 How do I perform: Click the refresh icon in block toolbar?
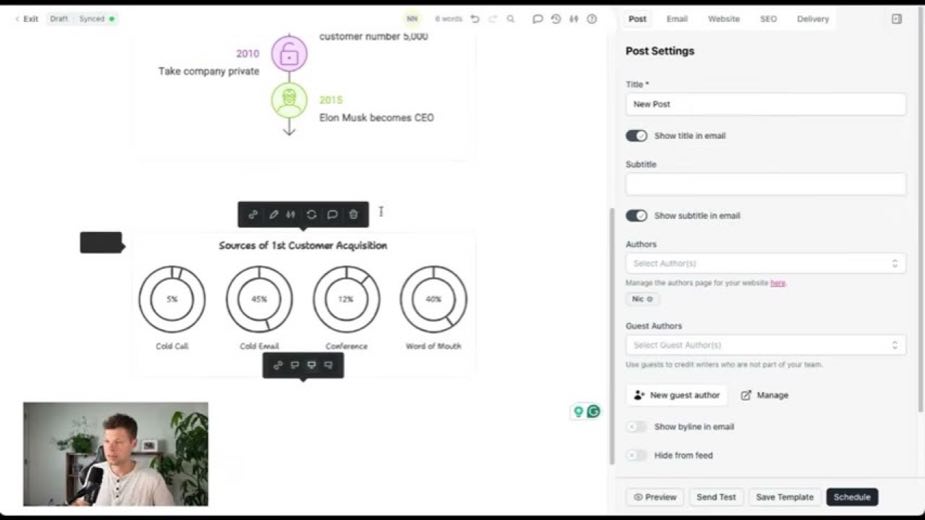pyautogui.click(x=311, y=215)
